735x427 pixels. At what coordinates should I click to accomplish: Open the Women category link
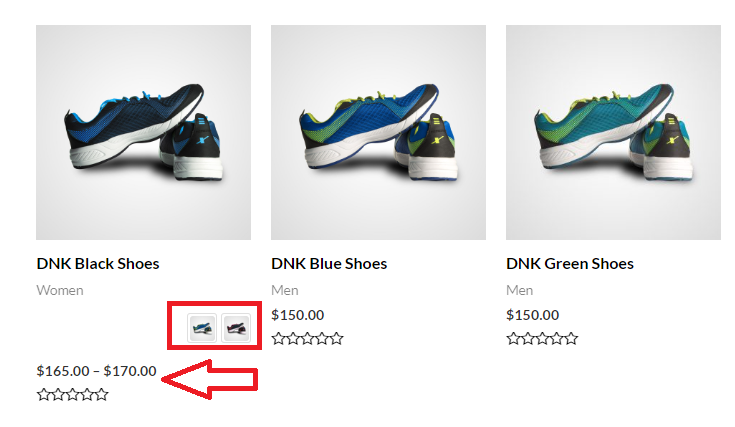coord(60,291)
